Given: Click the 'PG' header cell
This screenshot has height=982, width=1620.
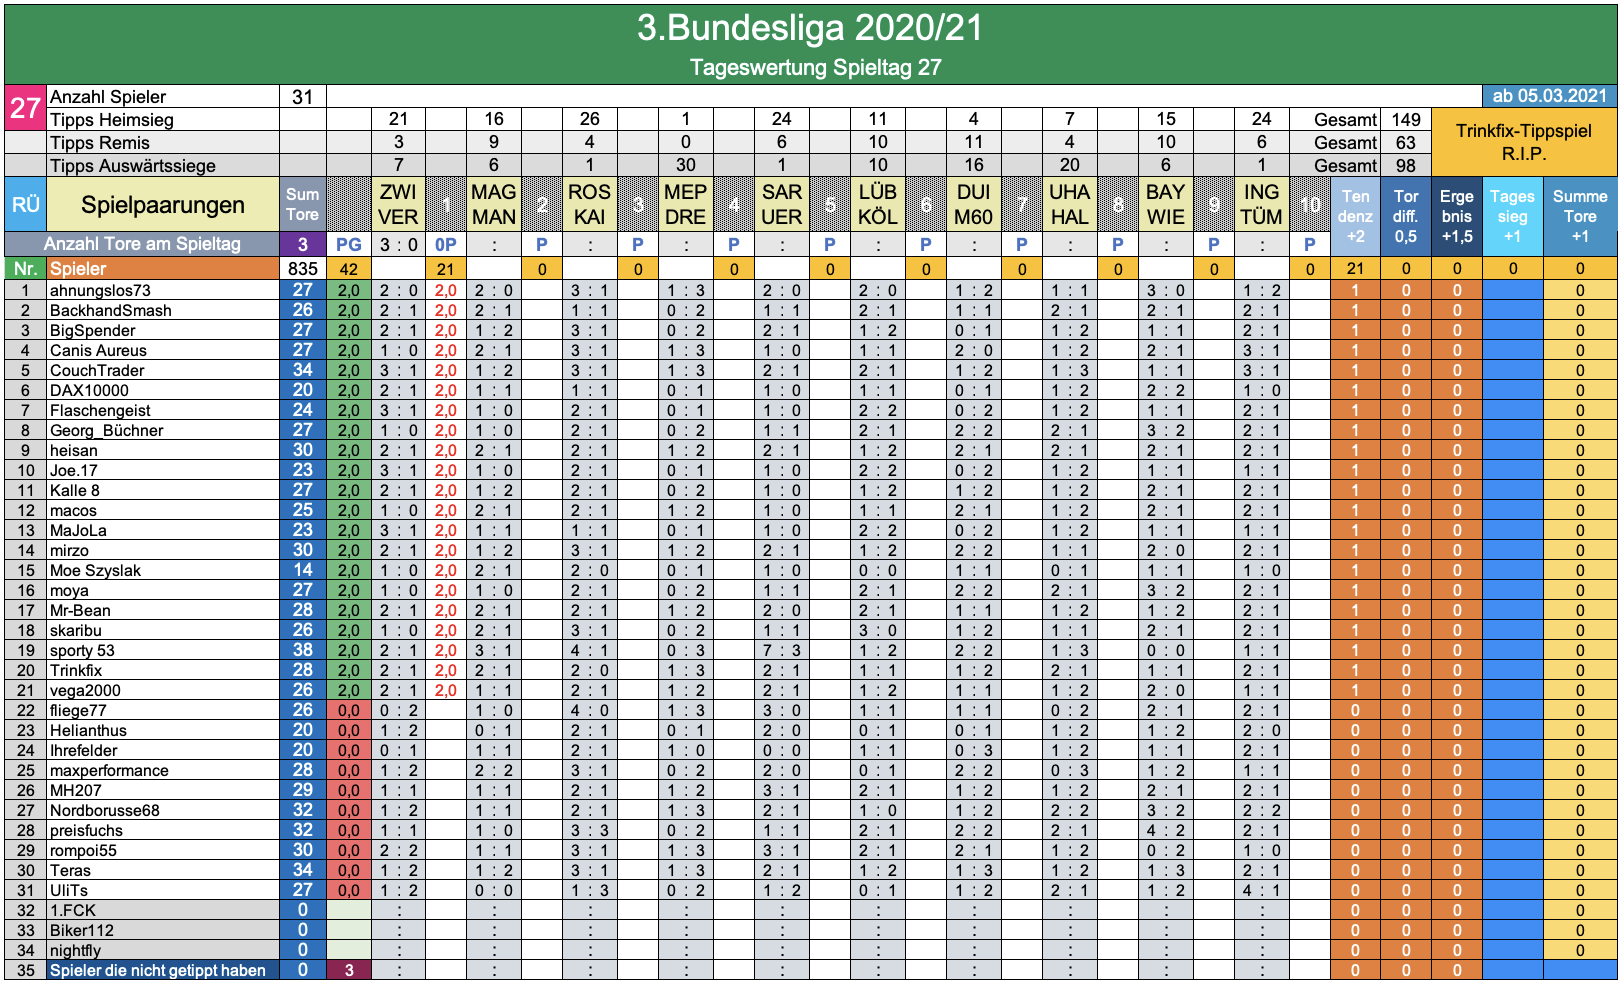Looking at the screenshot, I should pos(349,244).
